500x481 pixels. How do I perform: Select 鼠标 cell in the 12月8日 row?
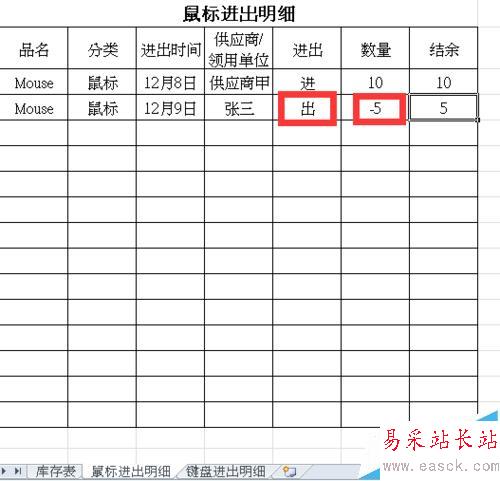click(x=102, y=82)
